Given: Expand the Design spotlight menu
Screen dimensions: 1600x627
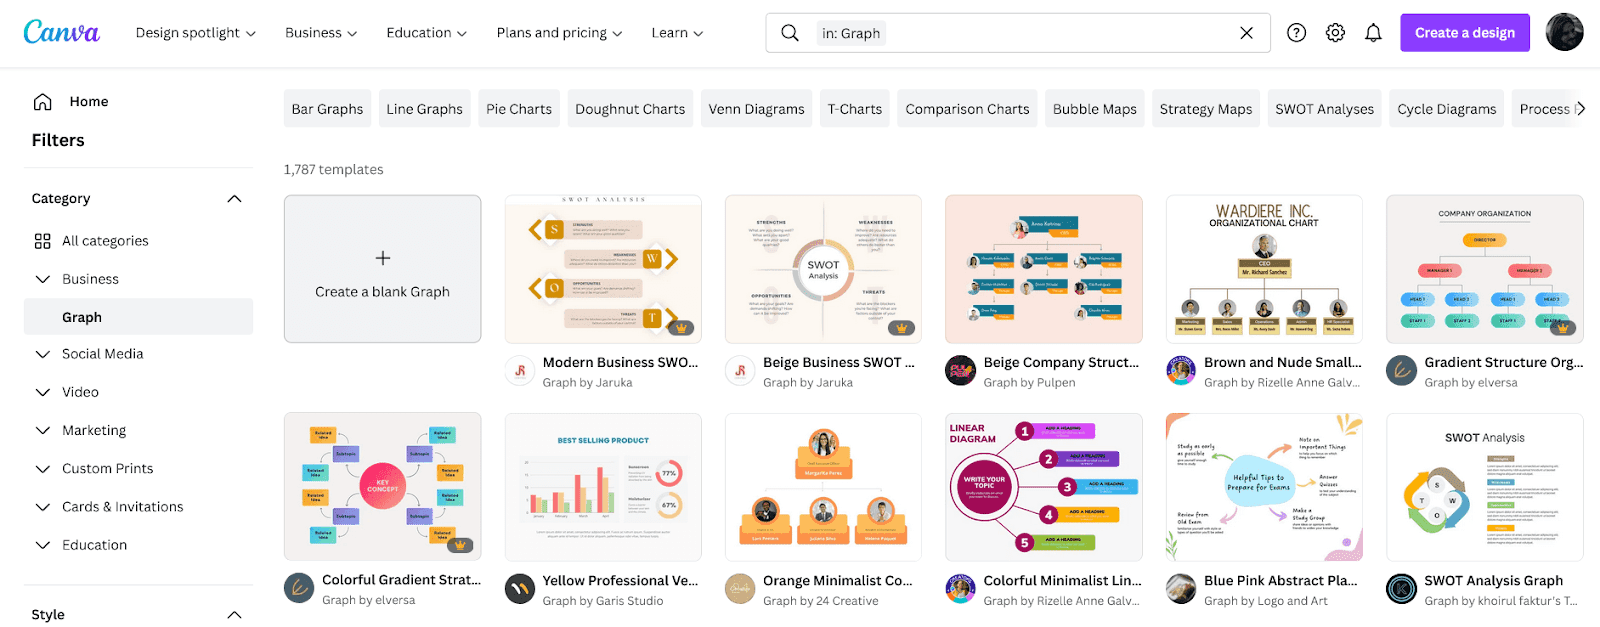Looking at the screenshot, I should click(x=196, y=33).
